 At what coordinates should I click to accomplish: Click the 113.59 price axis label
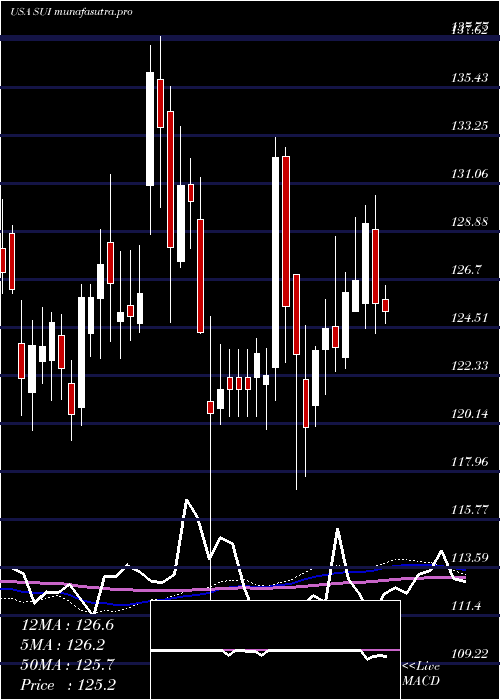(469, 558)
